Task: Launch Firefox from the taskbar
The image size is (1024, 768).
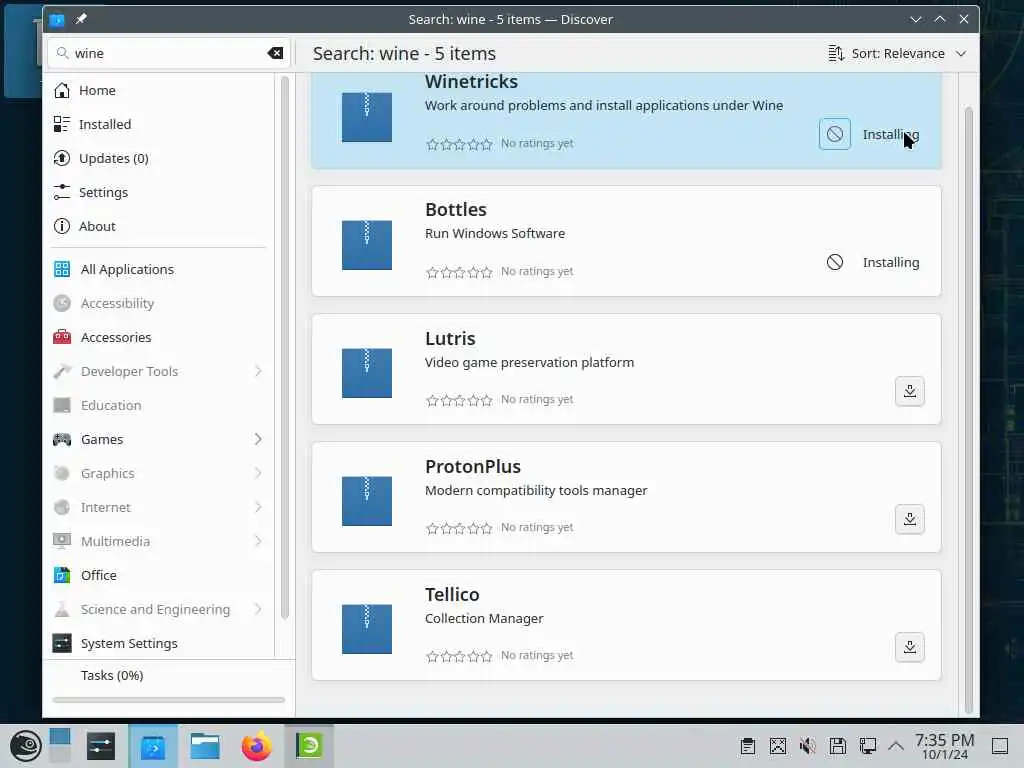Action: click(x=256, y=746)
